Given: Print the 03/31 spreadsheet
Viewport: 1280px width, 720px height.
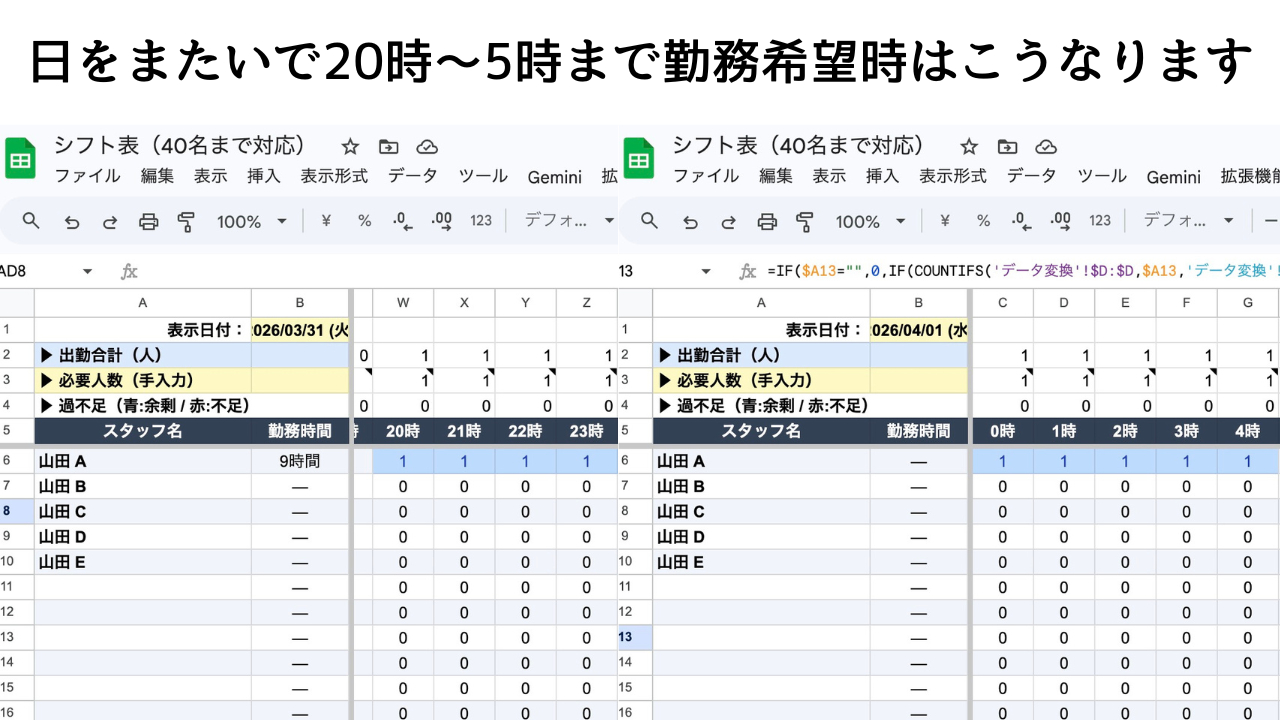Looking at the screenshot, I should click(148, 222).
